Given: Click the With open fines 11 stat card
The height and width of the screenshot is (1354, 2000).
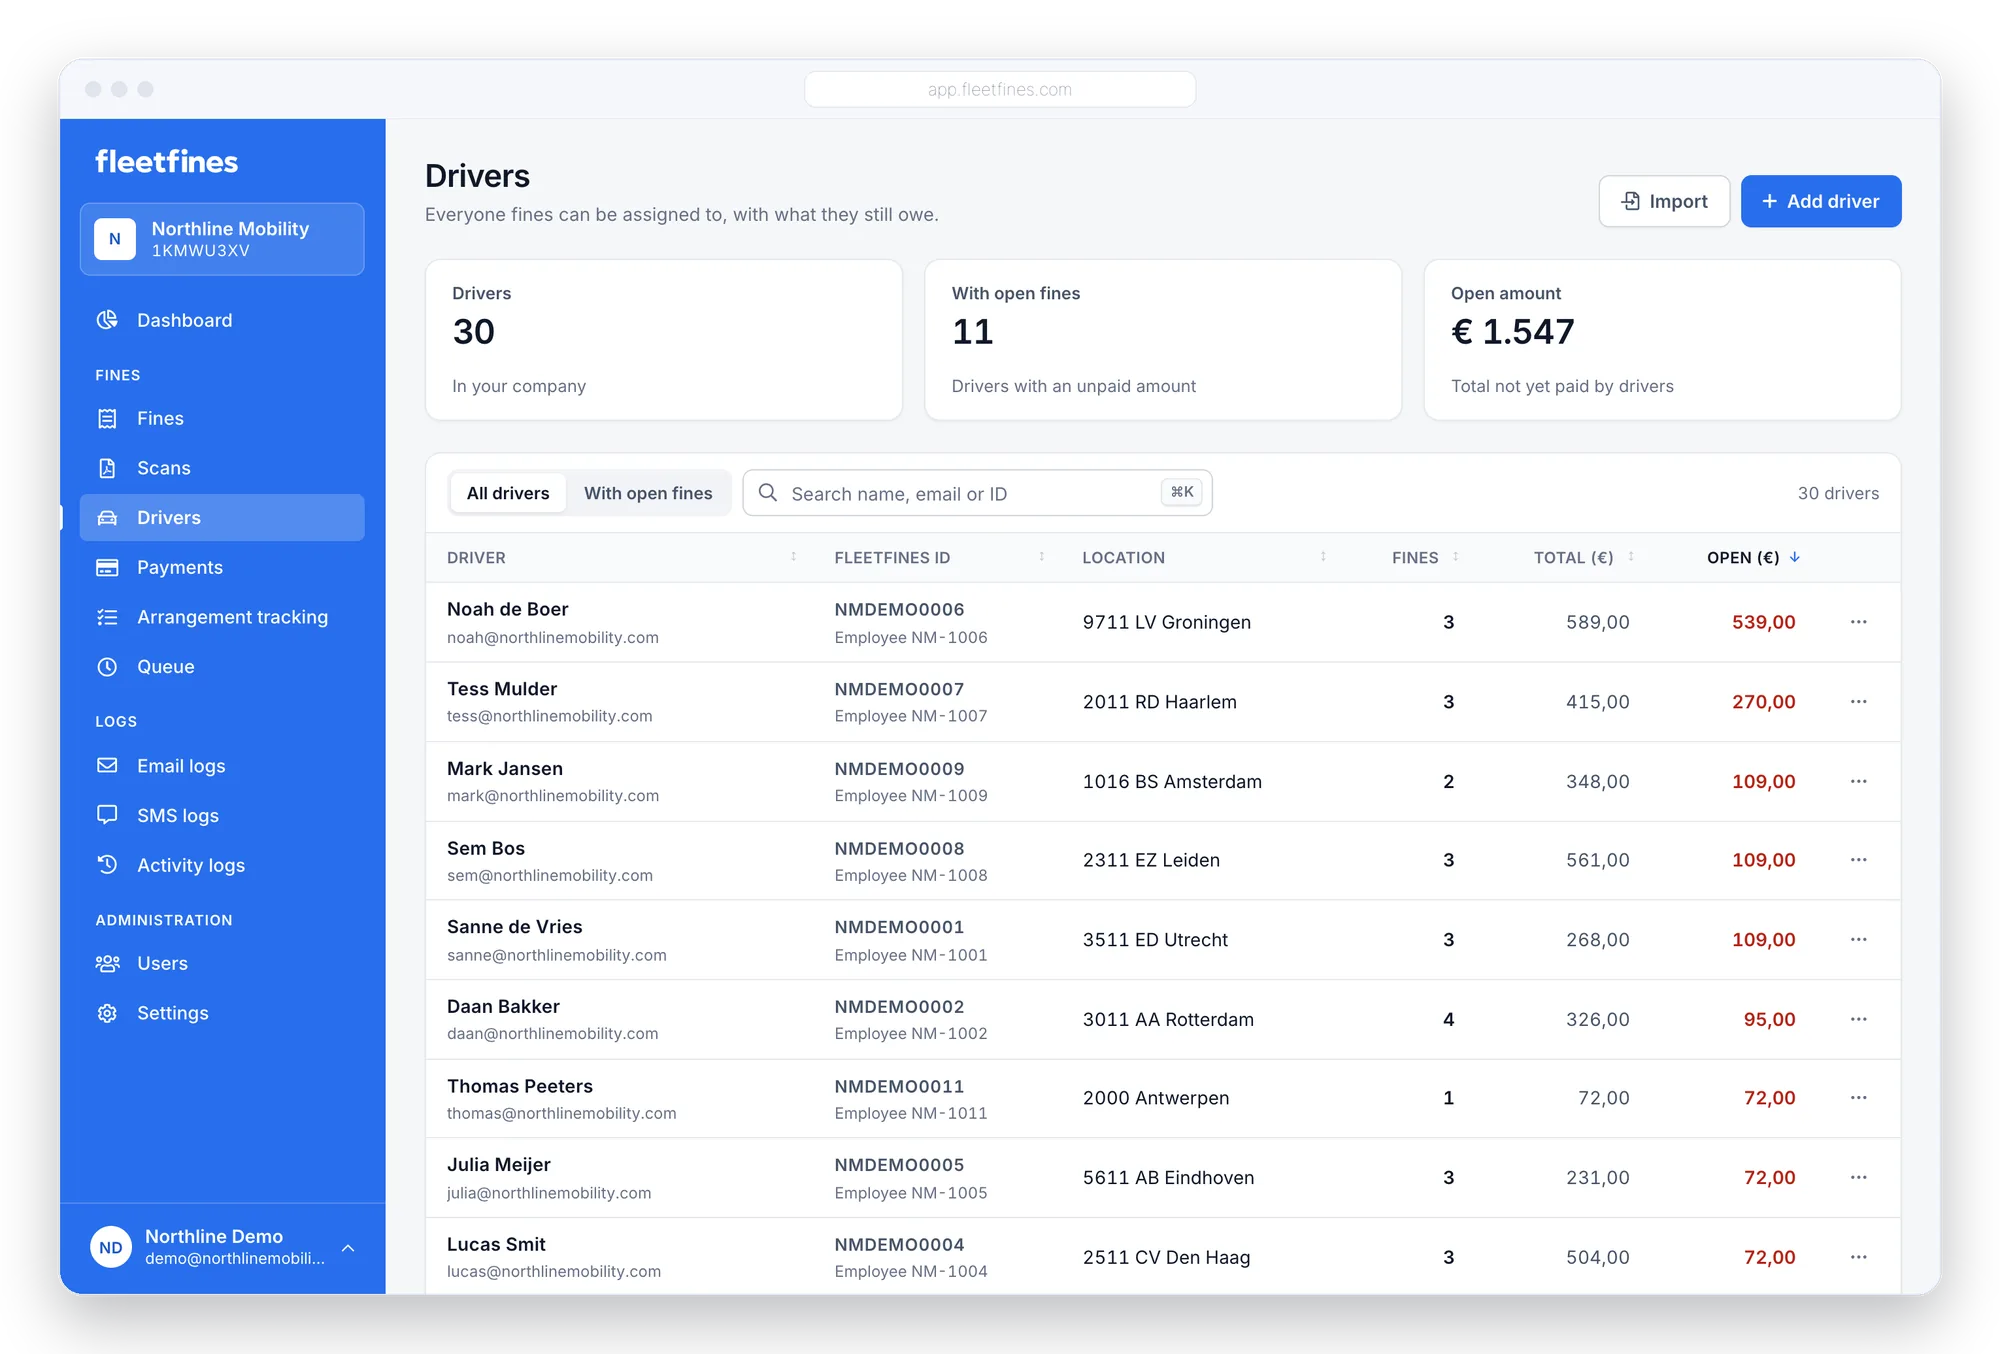Looking at the screenshot, I should tap(1163, 340).
